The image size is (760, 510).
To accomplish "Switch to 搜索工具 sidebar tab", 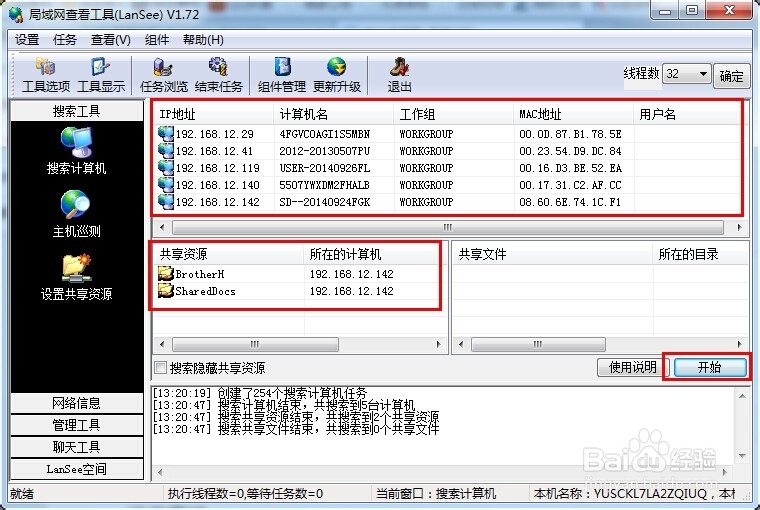I will coord(77,111).
